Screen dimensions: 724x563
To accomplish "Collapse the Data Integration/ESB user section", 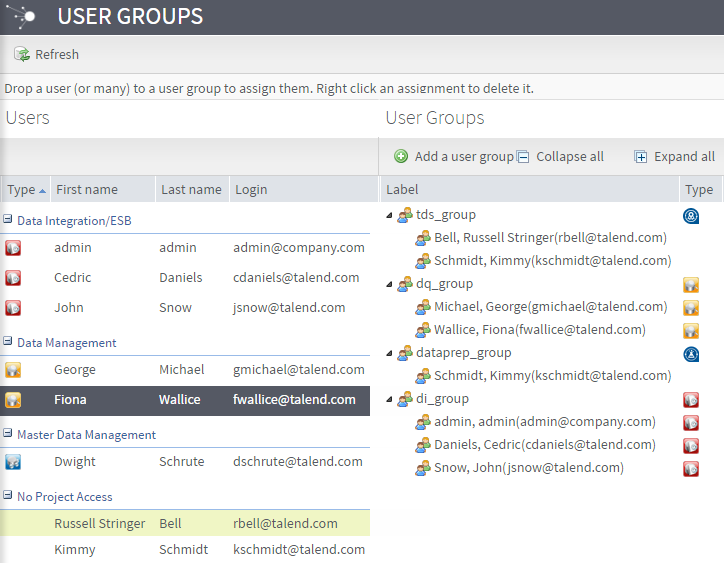I will (8, 220).
